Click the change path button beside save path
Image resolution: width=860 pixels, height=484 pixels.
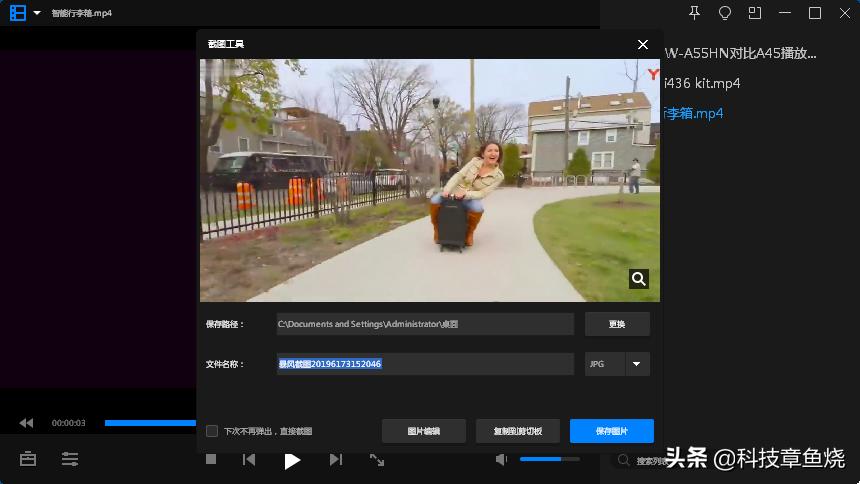point(617,324)
